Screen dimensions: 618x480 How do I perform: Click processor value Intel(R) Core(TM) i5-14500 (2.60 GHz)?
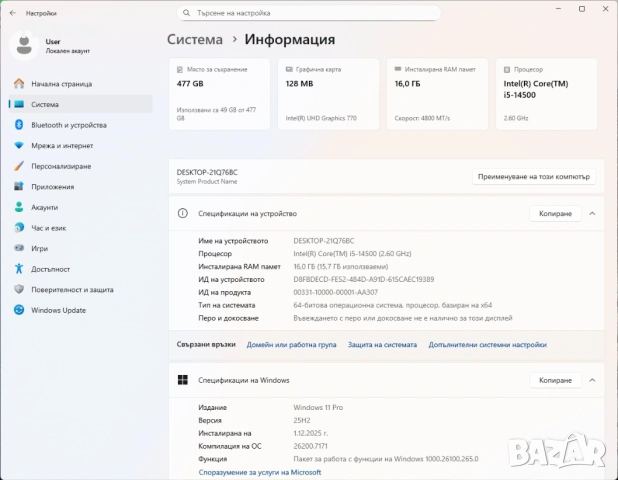[352, 253]
